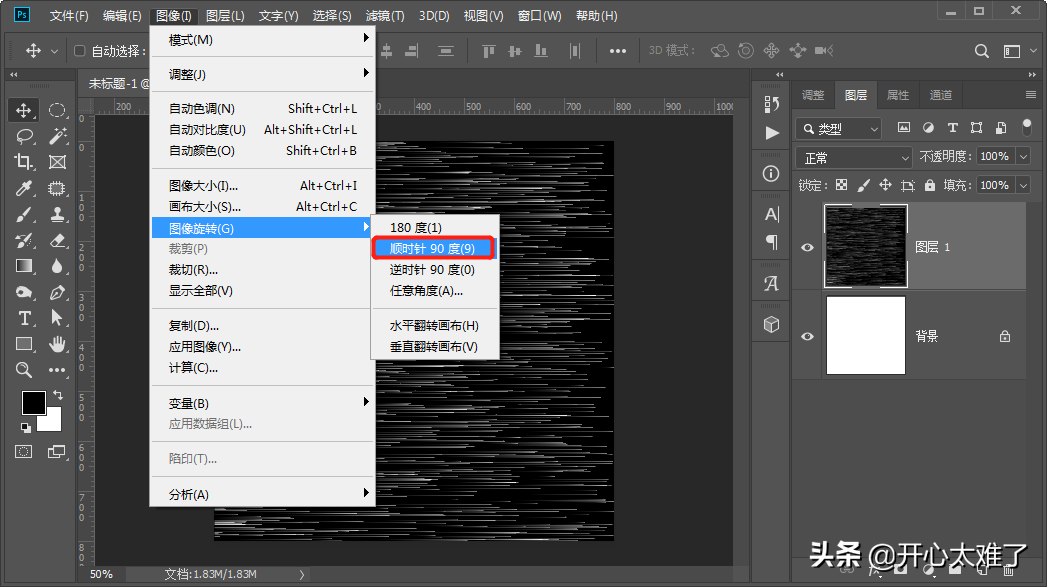
Task: Open the 3D panel cube icon
Action: (771, 325)
